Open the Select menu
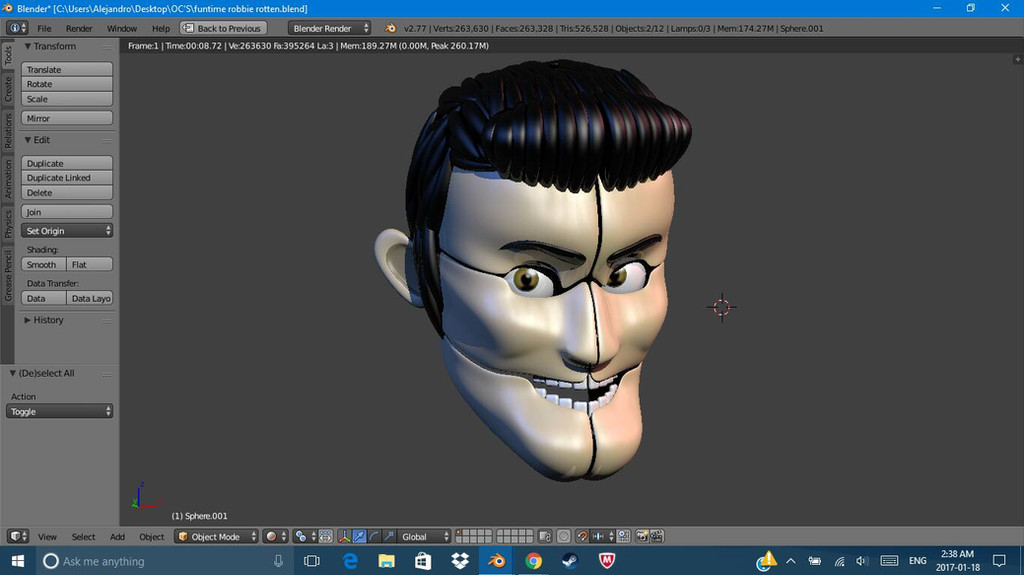Image resolution: width=1024 pixels, height=575 pixels. point(84,536)
